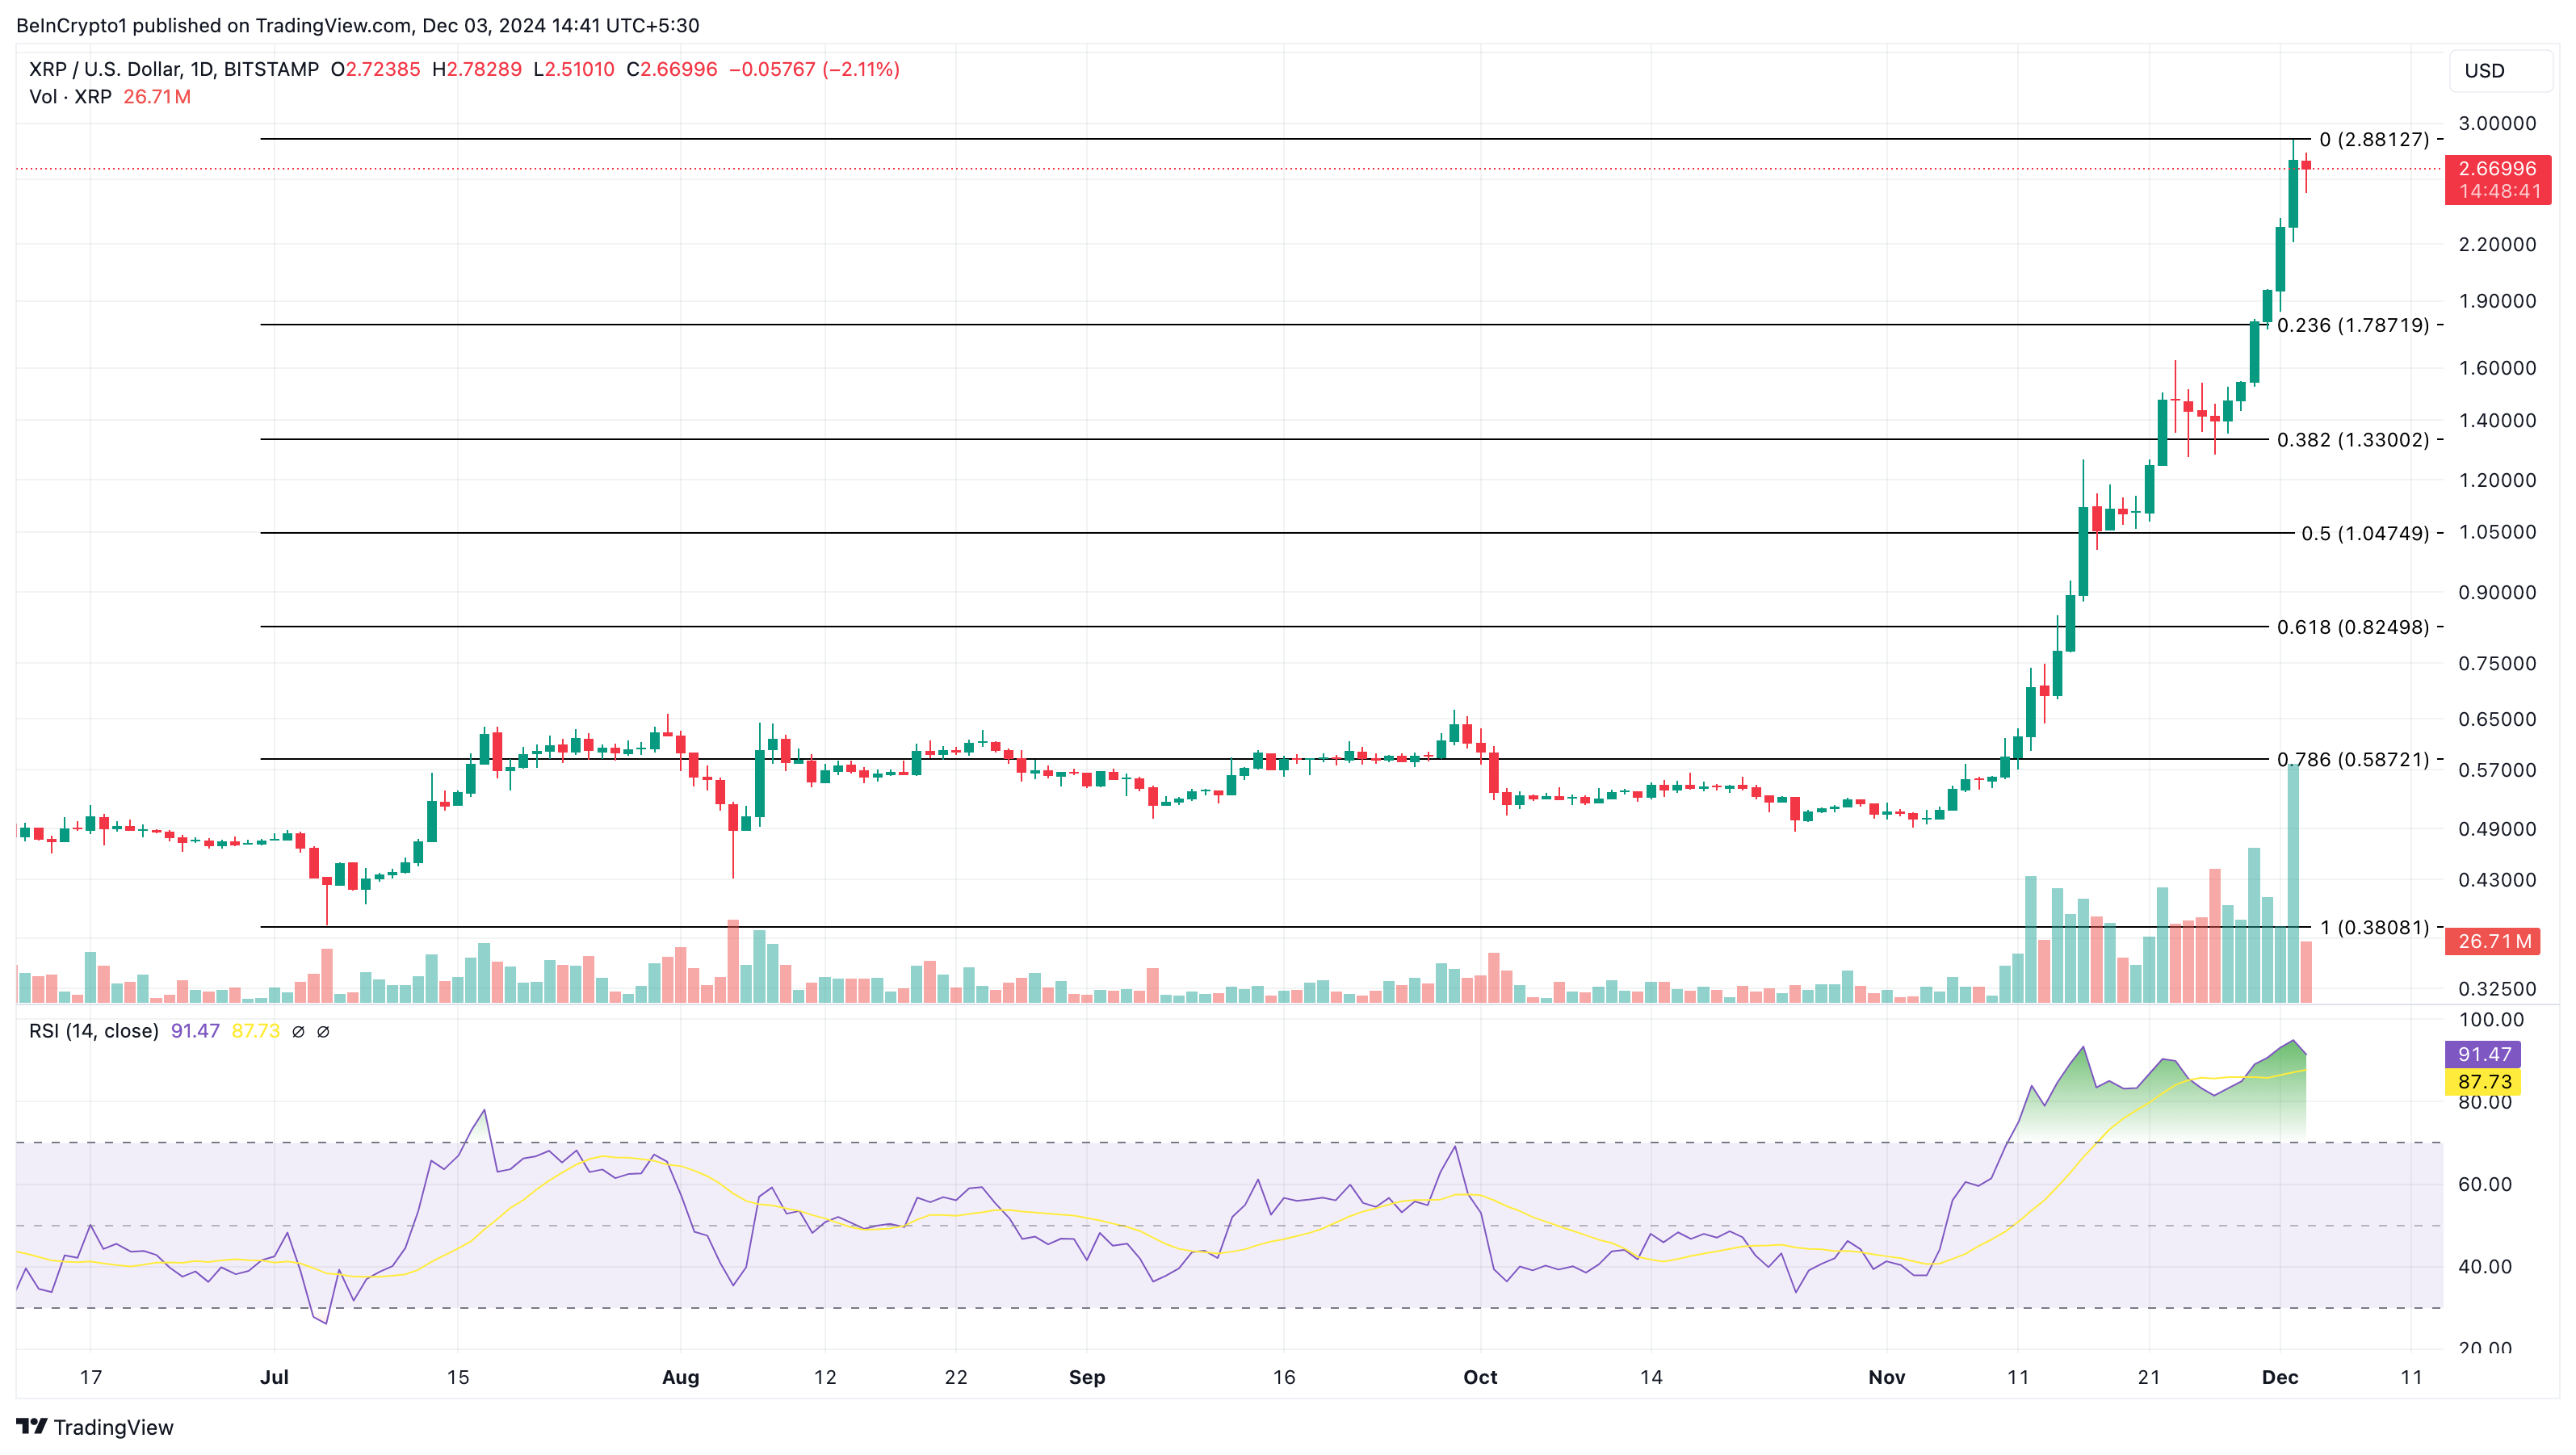2576x1455 pixels.
Task: Click the 0.618 (0.82498) Fibonacci level label
Action: coord(2352,627)
